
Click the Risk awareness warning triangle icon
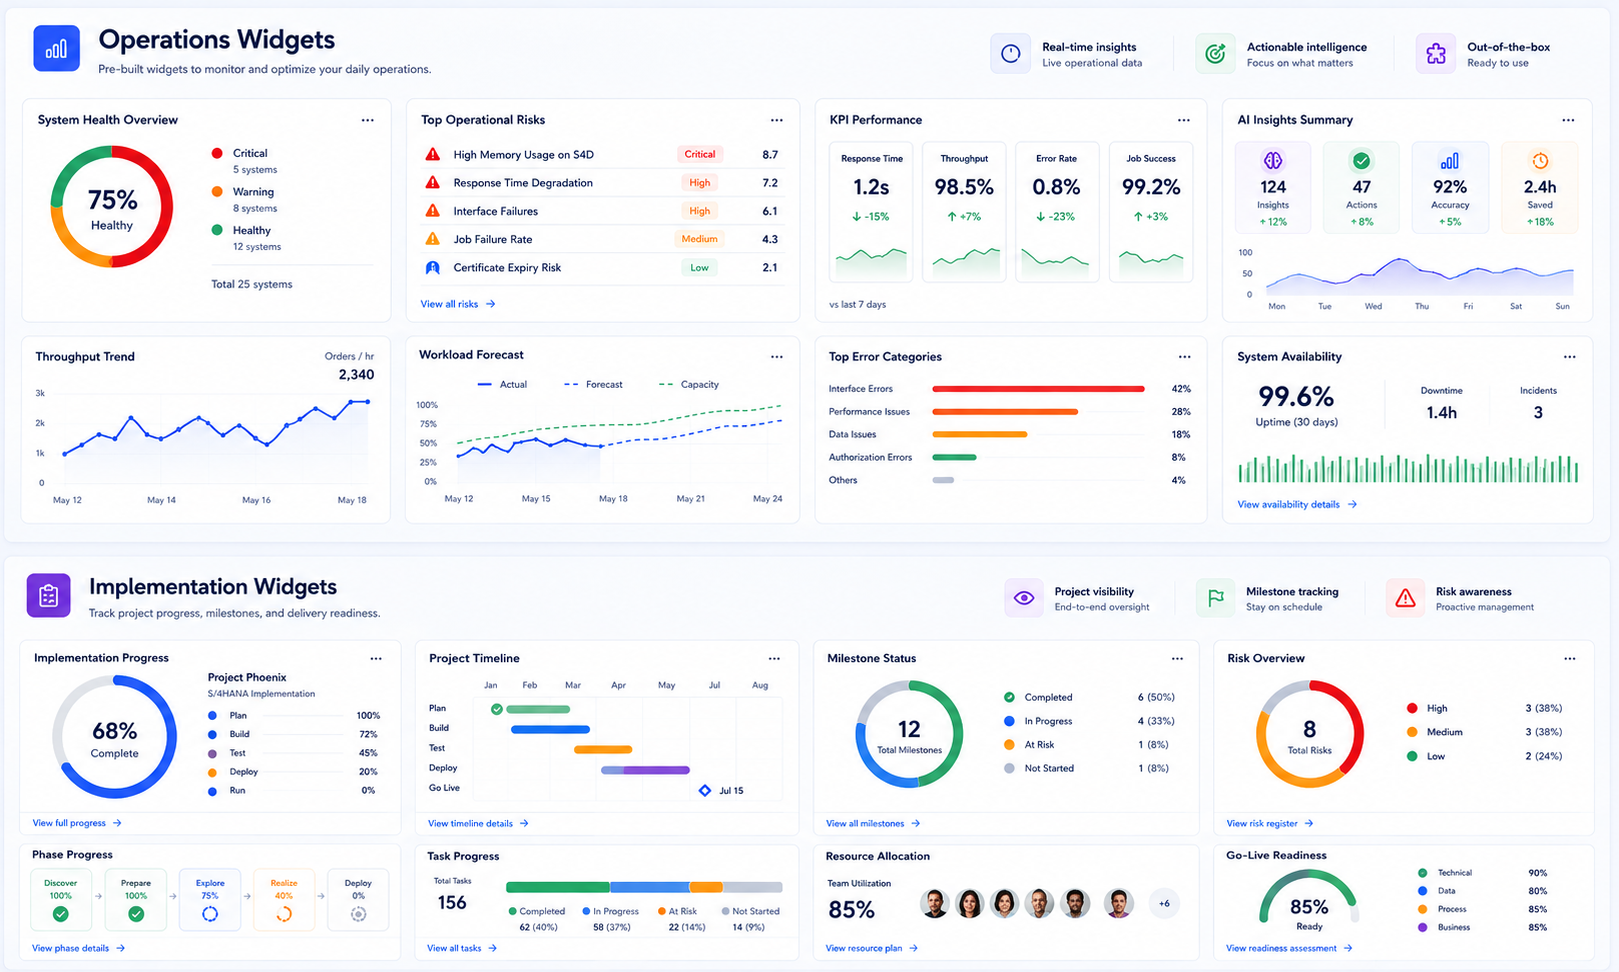coord(1405,598)
